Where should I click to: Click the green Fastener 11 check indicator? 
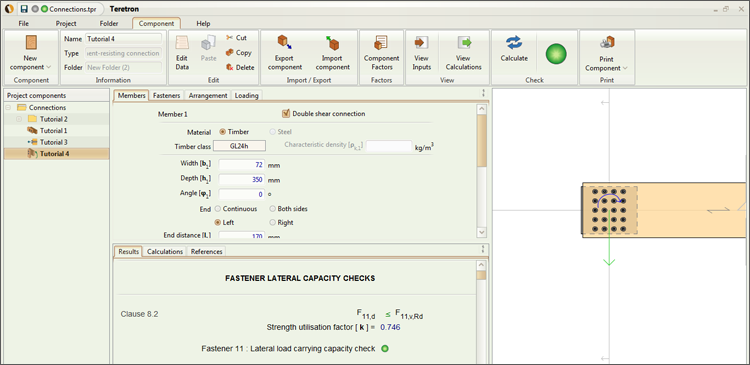pos(385,349)
